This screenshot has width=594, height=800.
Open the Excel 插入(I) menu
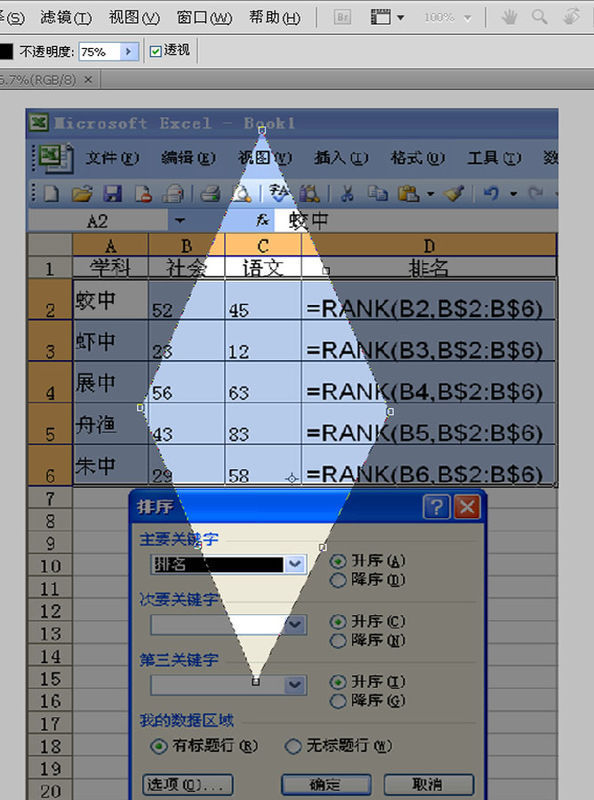(x=341, y=158)
